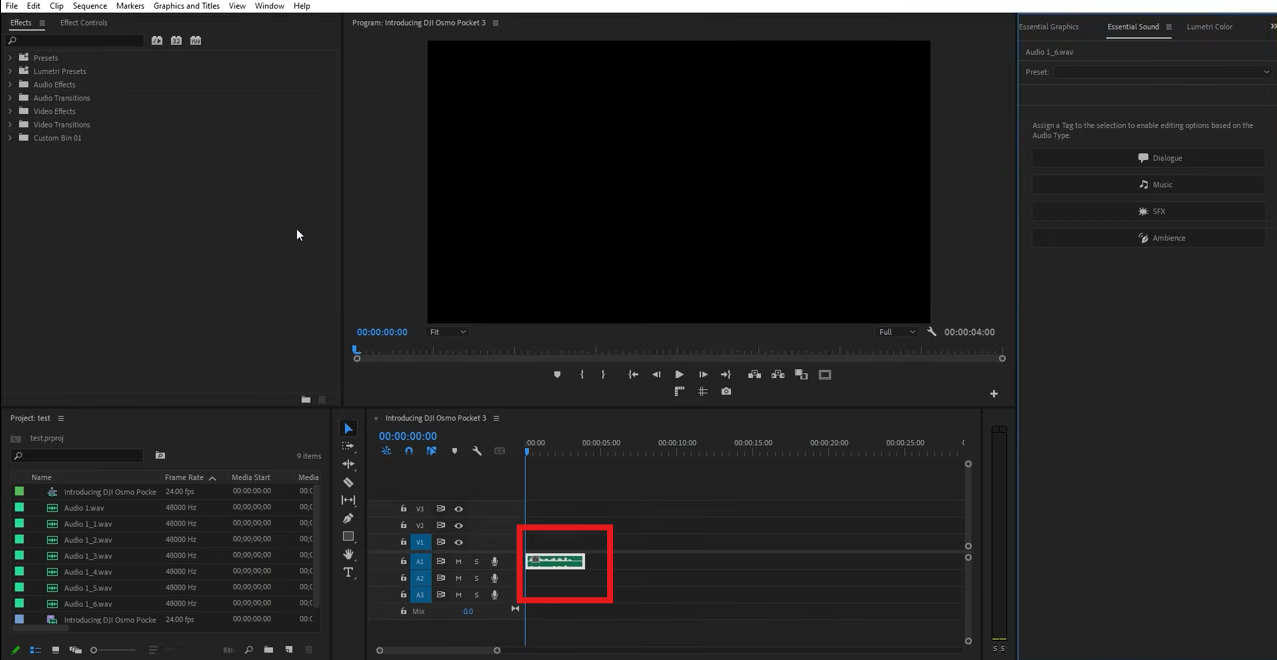Viewport: 1277px width, 660px height.
Task: Select the Razor tool
Action: (x=348, y=482)
